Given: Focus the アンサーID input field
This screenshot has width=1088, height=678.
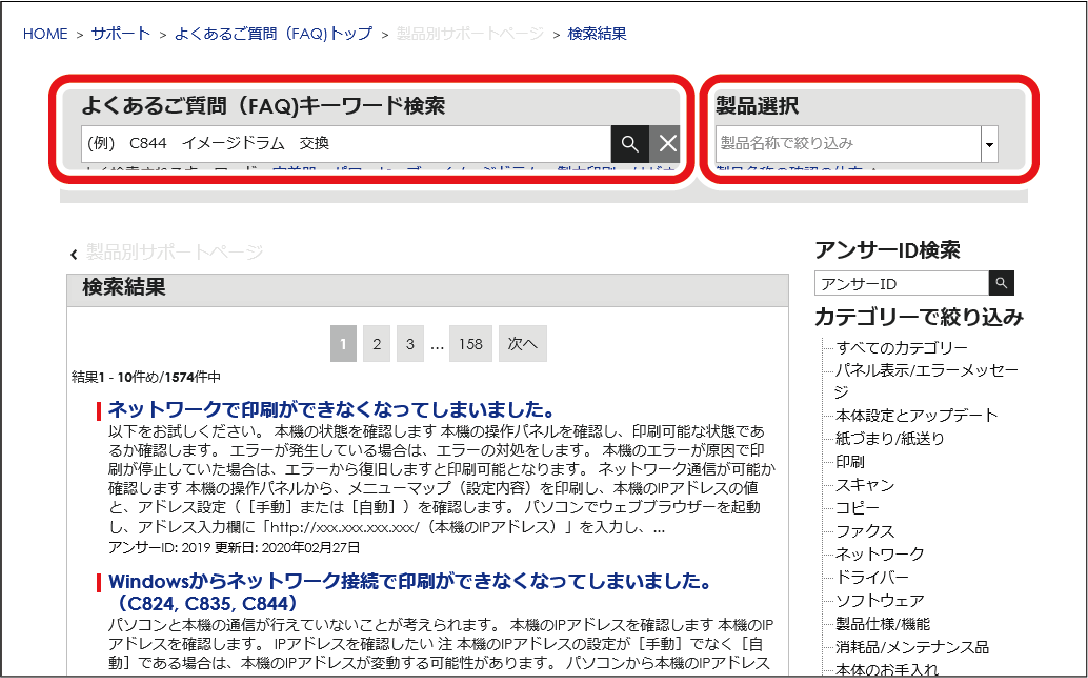Looking at the screenshot, I should (x=901, y=283).
